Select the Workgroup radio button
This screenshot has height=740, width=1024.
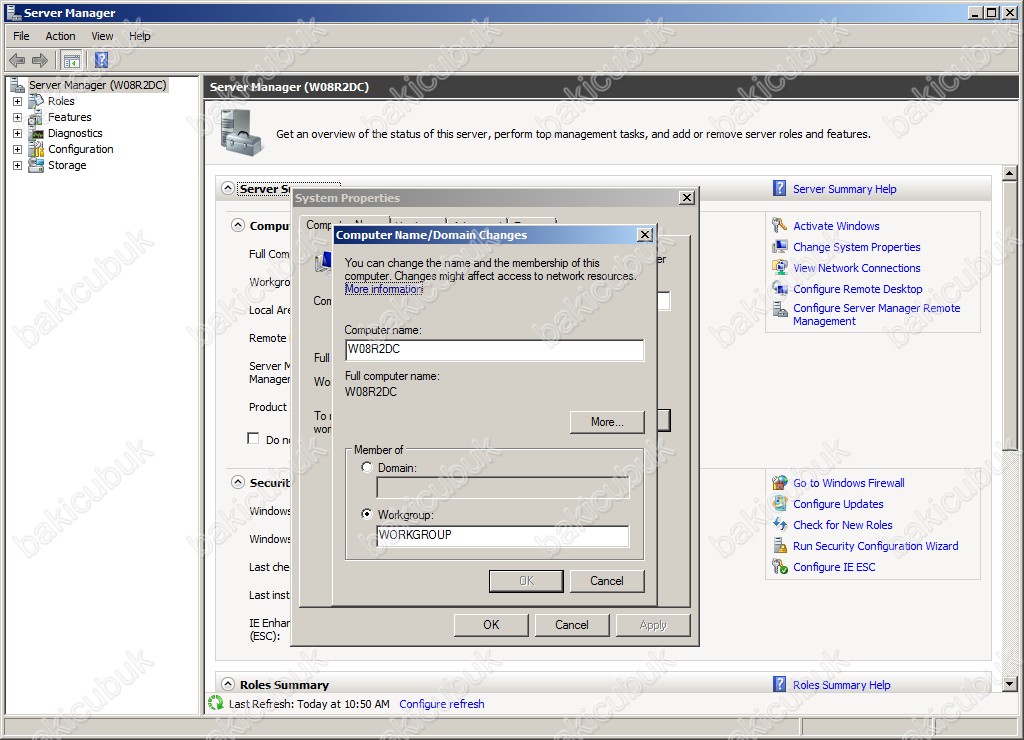pos(367,514)
